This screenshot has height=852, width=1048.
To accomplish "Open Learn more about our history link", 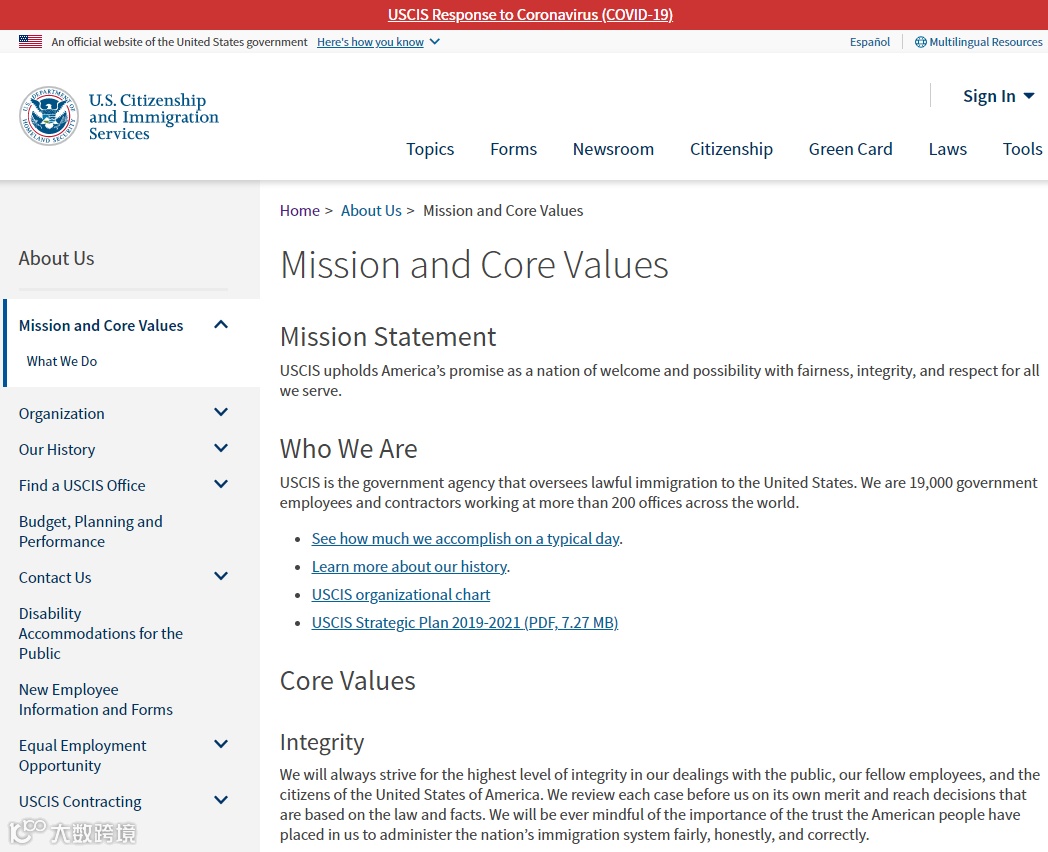I will (409, 567).
